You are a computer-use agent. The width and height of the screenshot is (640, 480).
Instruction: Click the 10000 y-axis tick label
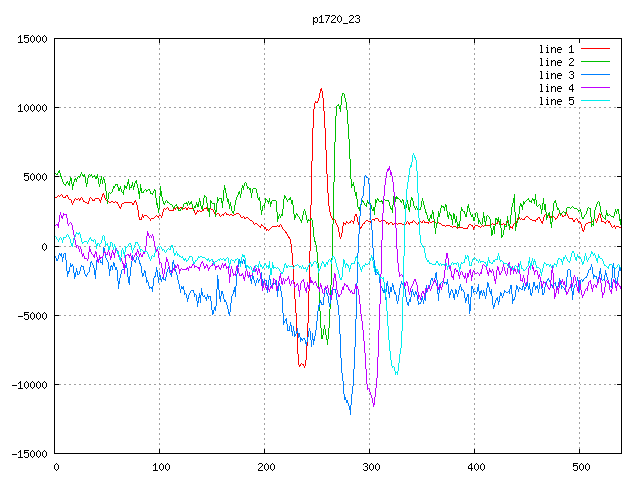click(31, 108)
